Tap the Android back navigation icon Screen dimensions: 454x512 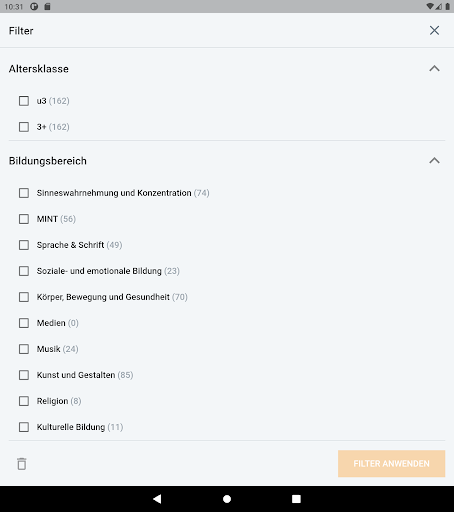click(x=157, y=499)
